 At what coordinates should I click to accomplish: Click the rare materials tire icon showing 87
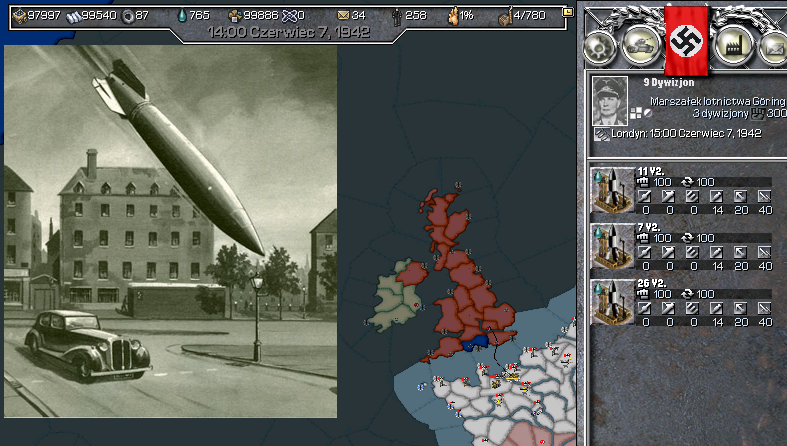[128, 16]
